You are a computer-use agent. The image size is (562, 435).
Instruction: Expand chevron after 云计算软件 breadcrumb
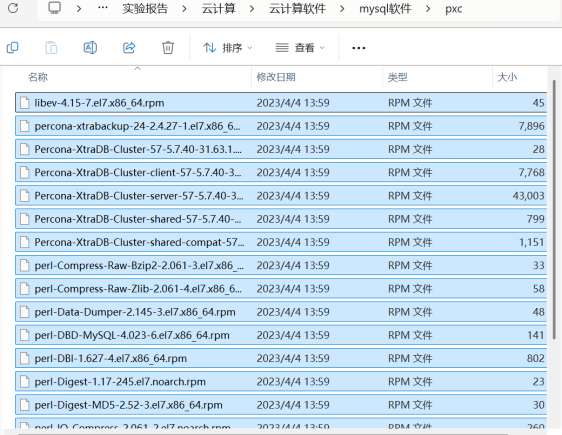coord(342,8)
